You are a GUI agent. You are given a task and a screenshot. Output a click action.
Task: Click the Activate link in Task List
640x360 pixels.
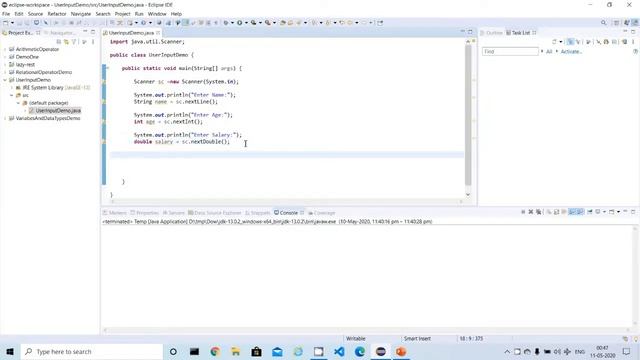pyautogui.click(x=571, y=51)
